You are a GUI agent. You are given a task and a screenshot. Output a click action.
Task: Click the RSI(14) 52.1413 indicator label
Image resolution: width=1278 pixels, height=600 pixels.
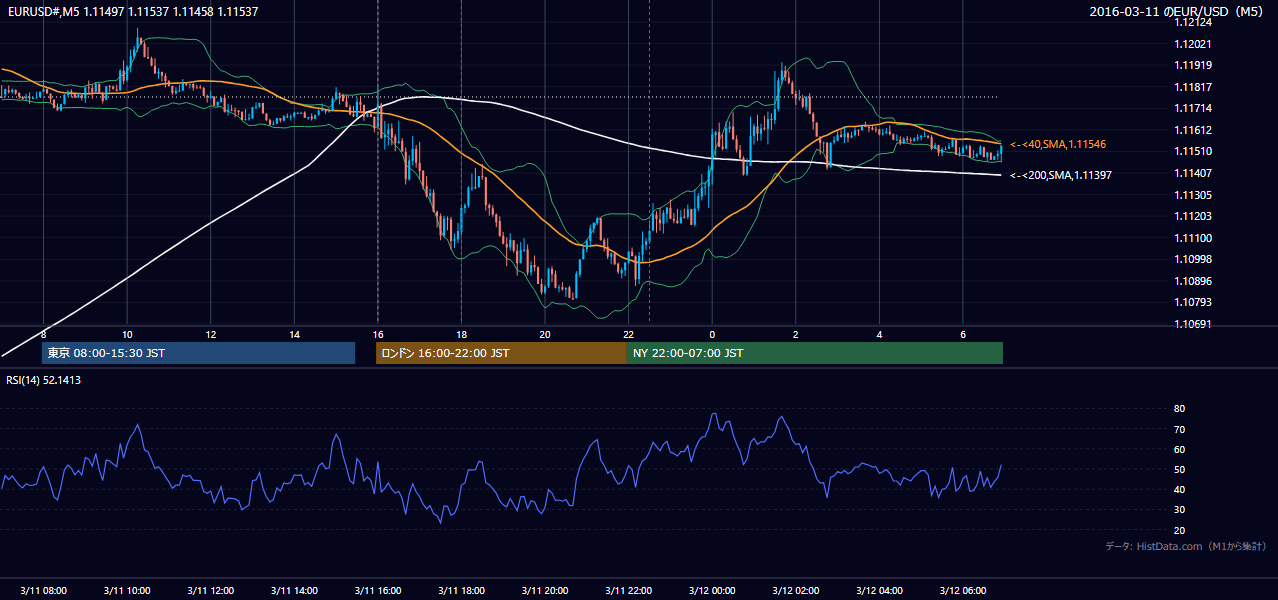tap(44, 380)
